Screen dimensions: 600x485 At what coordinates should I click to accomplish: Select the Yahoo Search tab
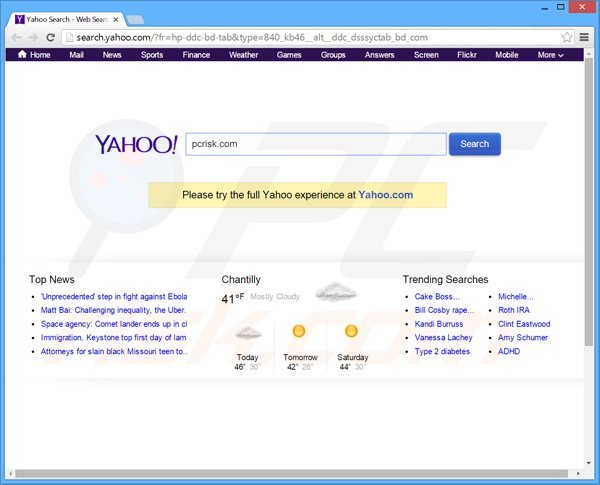pyautogui.click(x=67, y=20)
